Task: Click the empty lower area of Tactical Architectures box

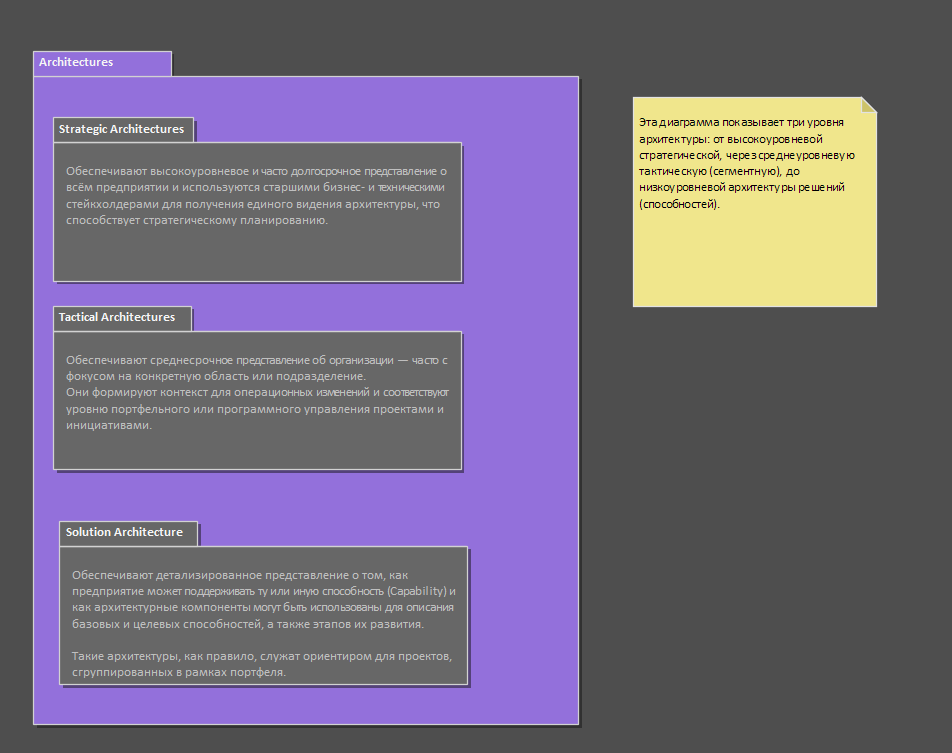Action: click(x=257, y=450)
